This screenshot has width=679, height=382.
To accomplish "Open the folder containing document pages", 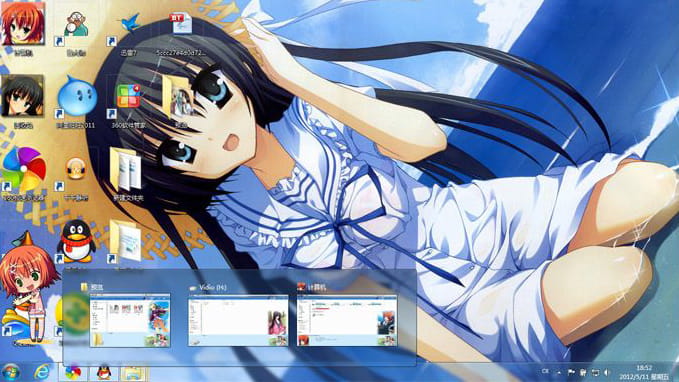I will click(x=126, y=170).
